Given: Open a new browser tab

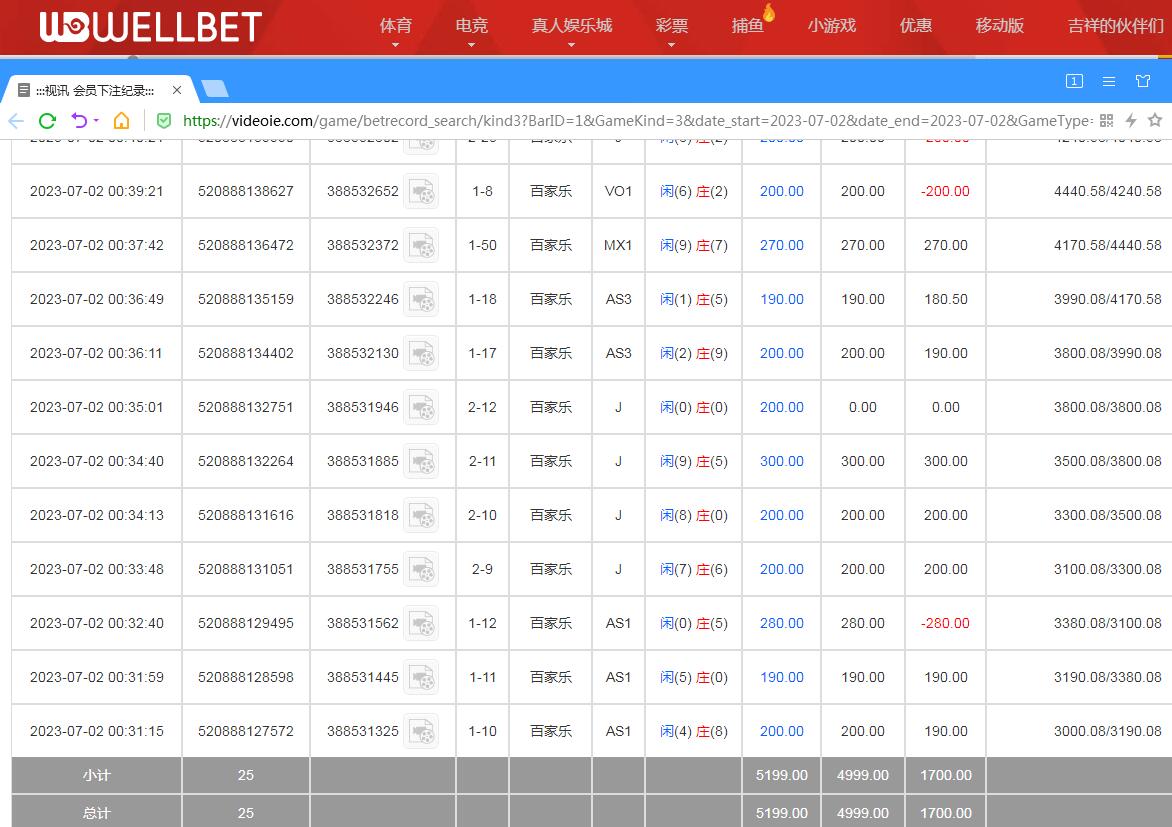Looking at the screenshot, I should point(214,90).
